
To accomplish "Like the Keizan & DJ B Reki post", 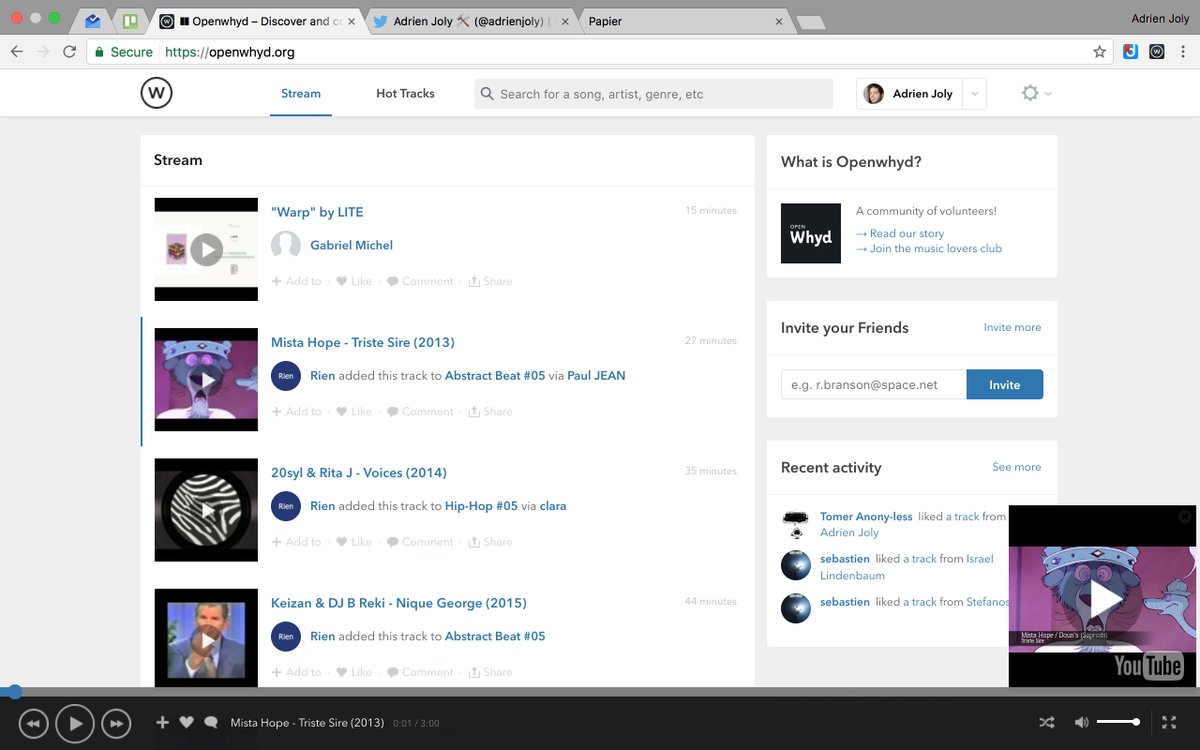I will [x=354, y=672].
